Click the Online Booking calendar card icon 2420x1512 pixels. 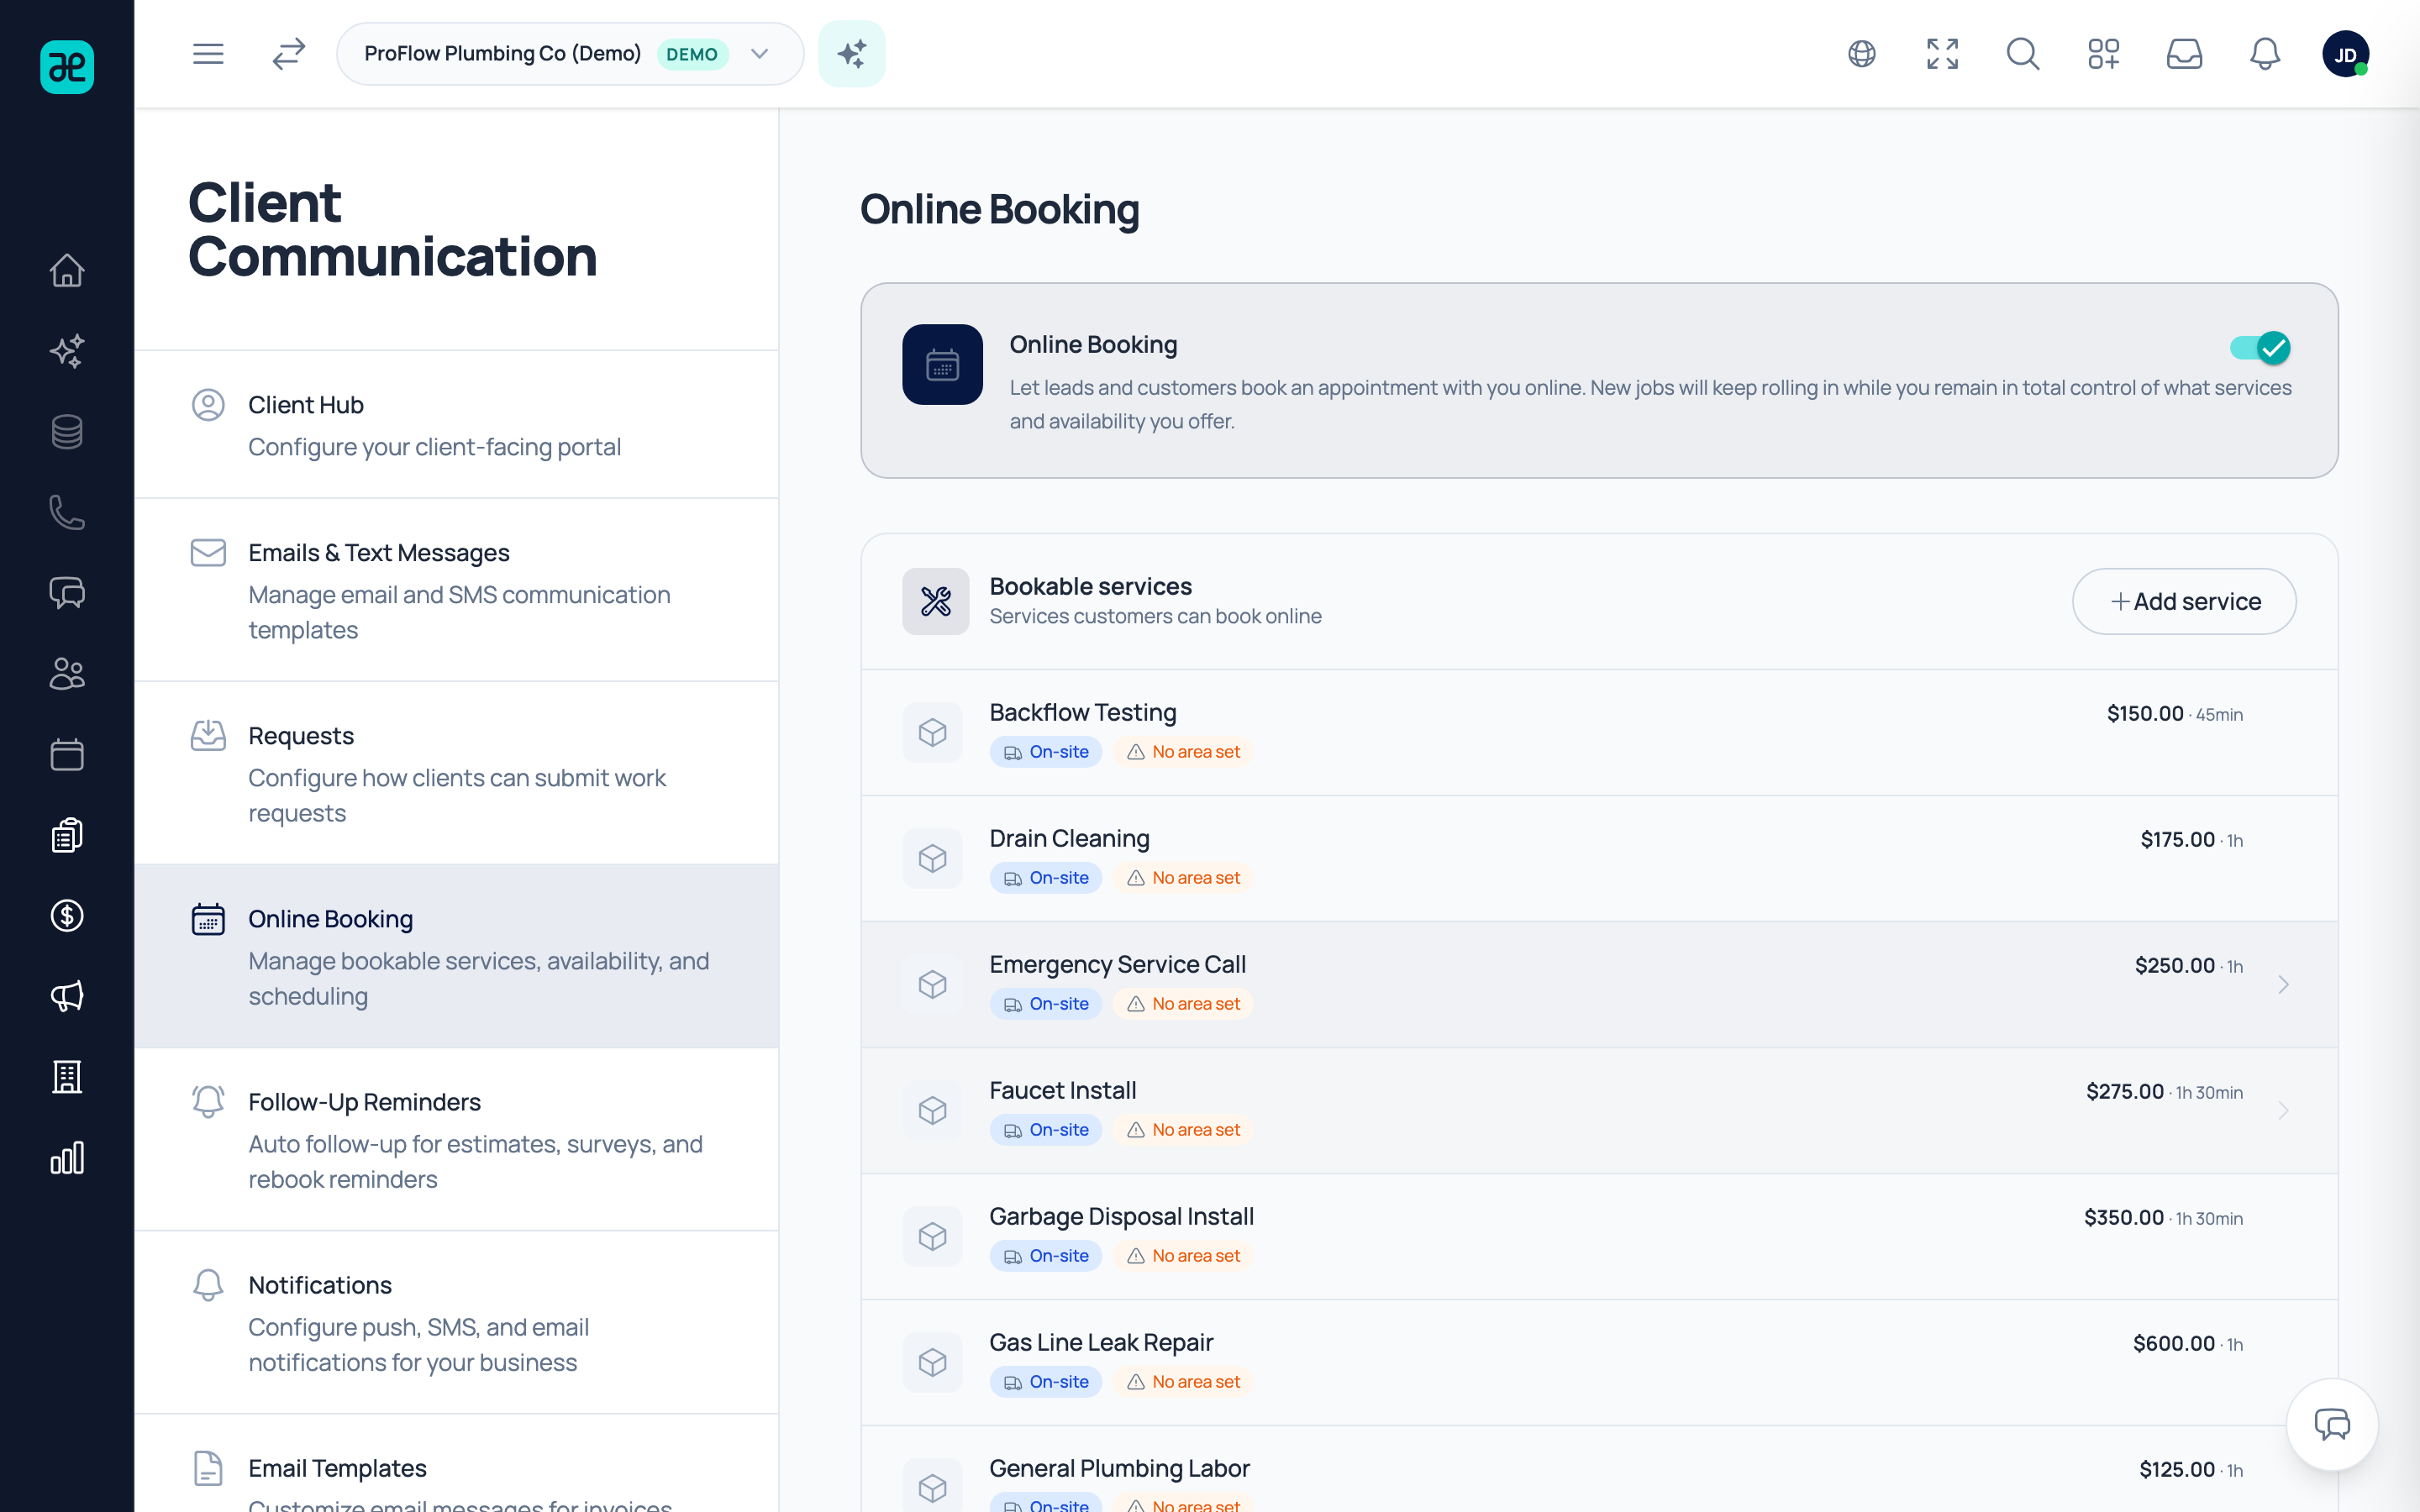(942, 364)
